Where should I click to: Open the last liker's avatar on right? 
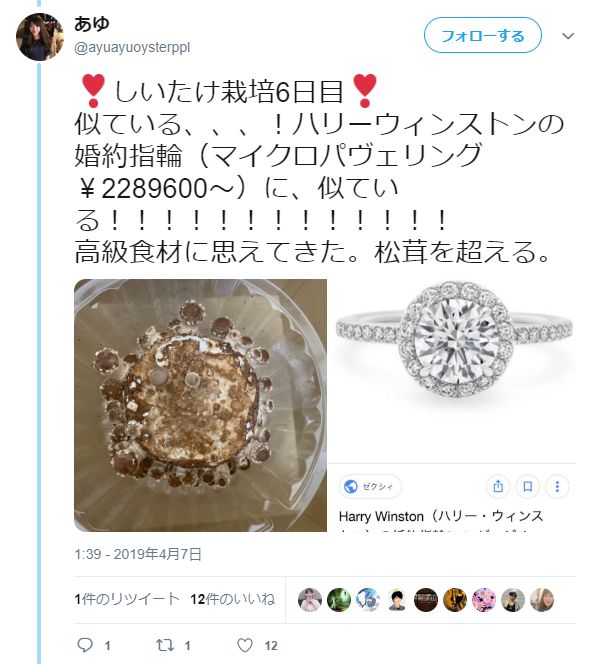[542, 600]
